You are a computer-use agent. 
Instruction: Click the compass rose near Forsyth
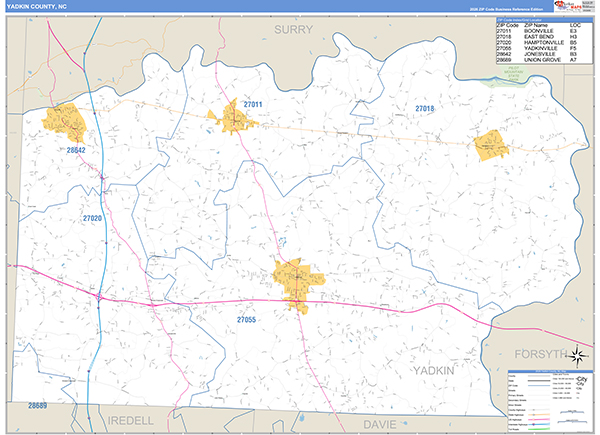point(582,355)
